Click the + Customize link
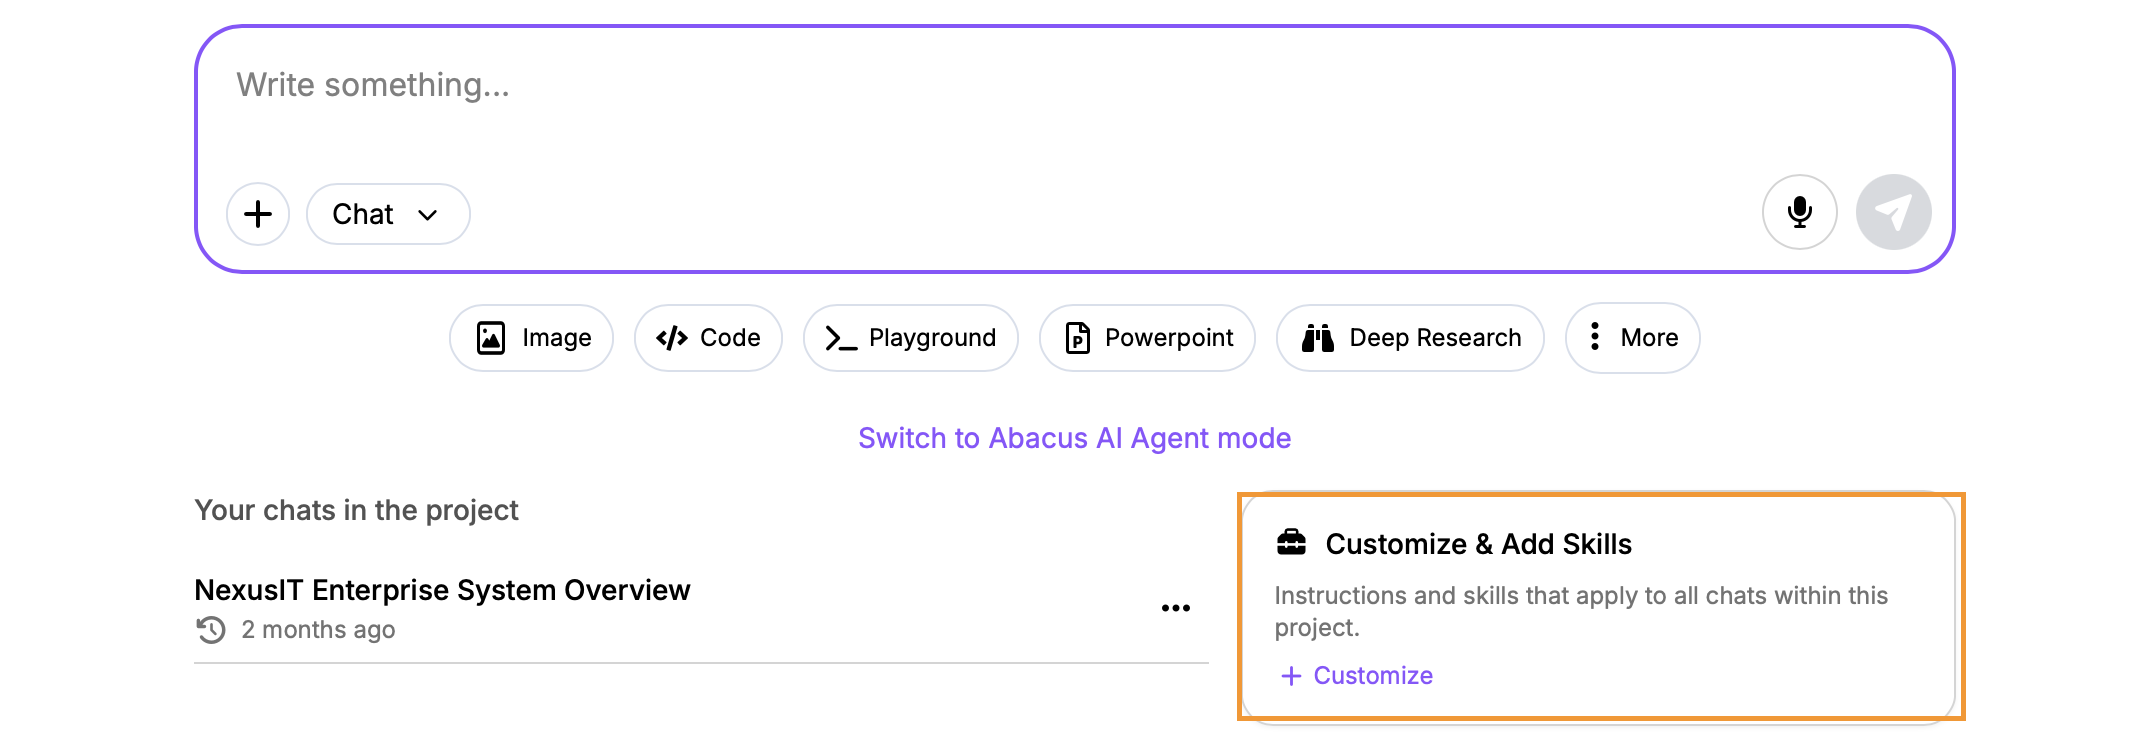The image size is (2140, 746). (1357, 676)
